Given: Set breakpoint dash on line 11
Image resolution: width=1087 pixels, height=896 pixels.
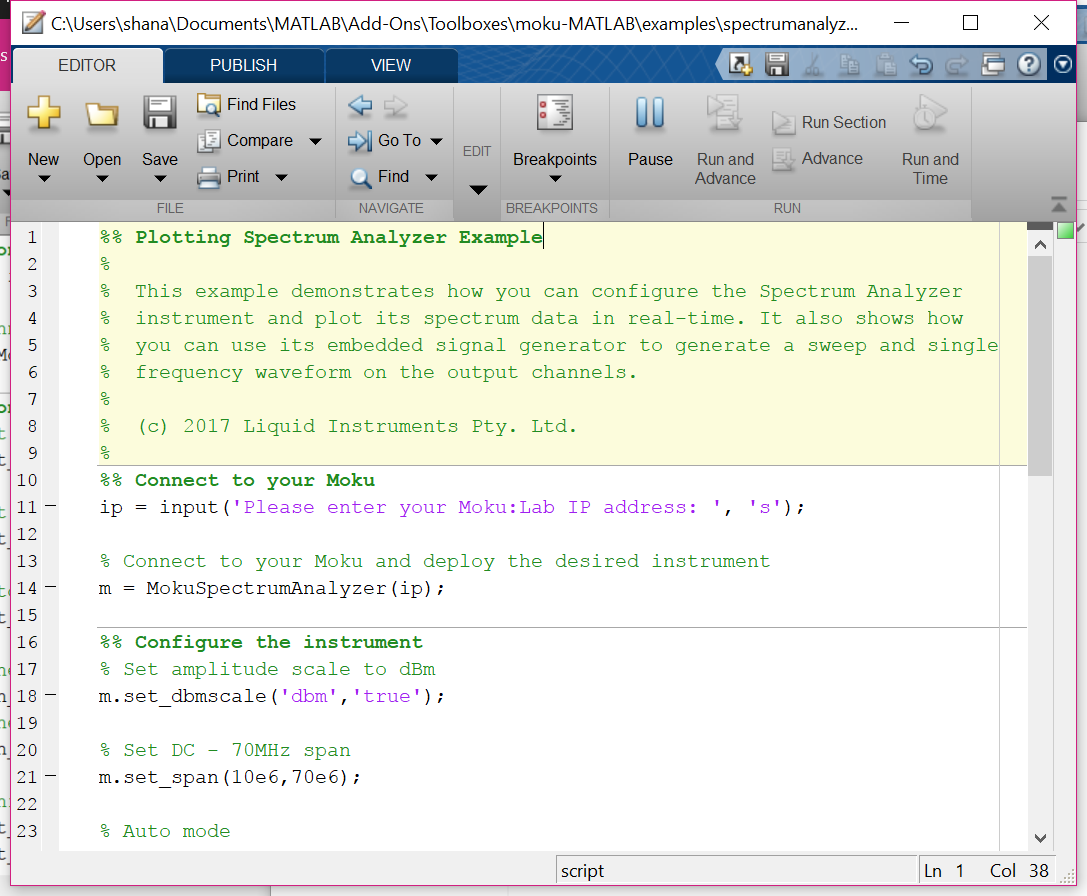Looking at the screenshot, I should point(50,506).
